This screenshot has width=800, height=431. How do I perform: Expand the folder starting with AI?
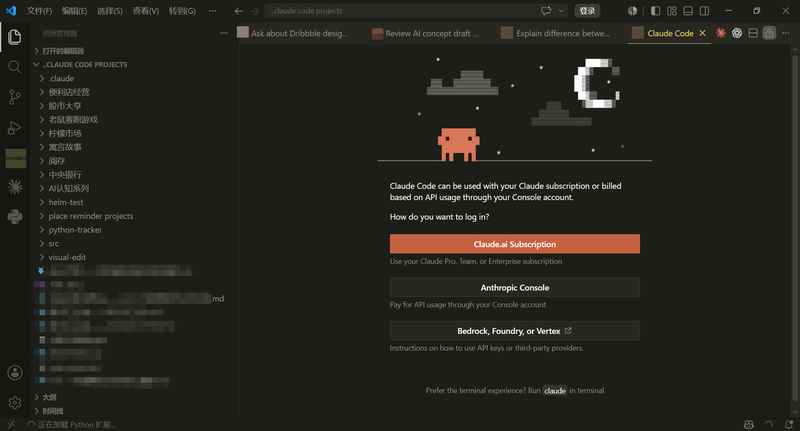click(x=68, y=189)
